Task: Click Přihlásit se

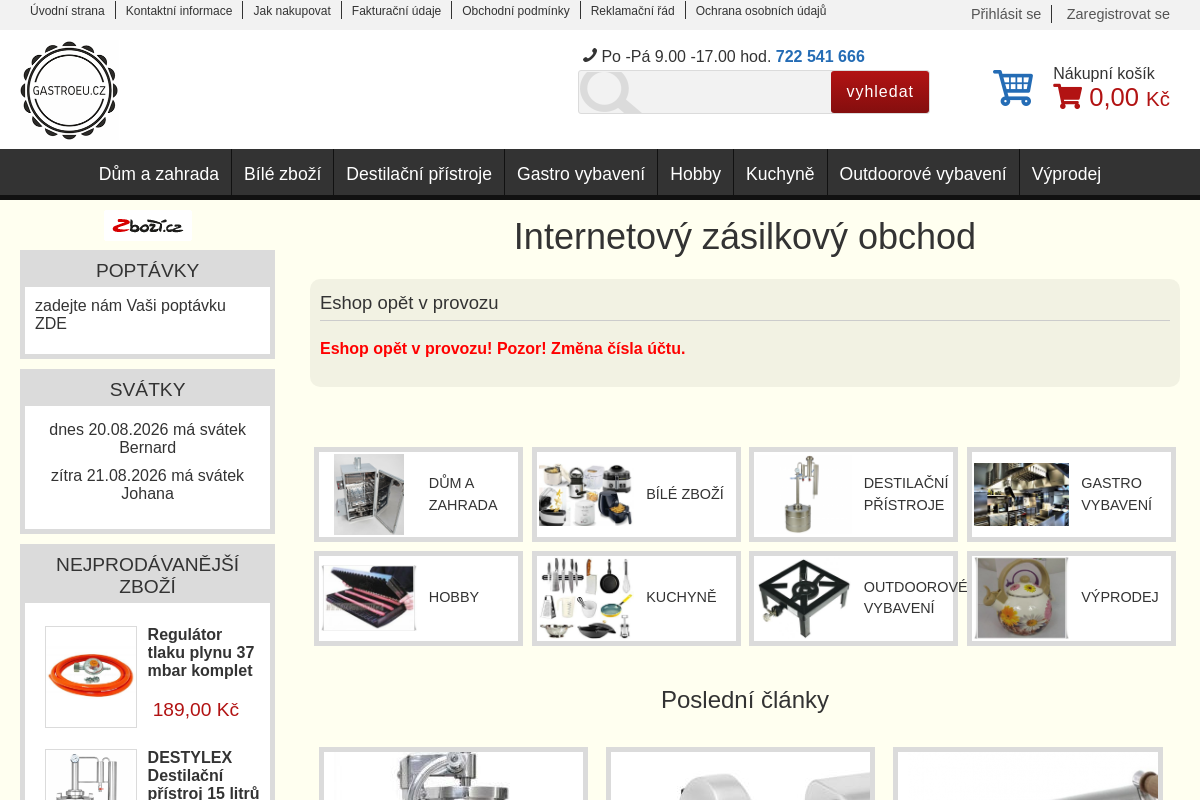Action: (1006, 14)
